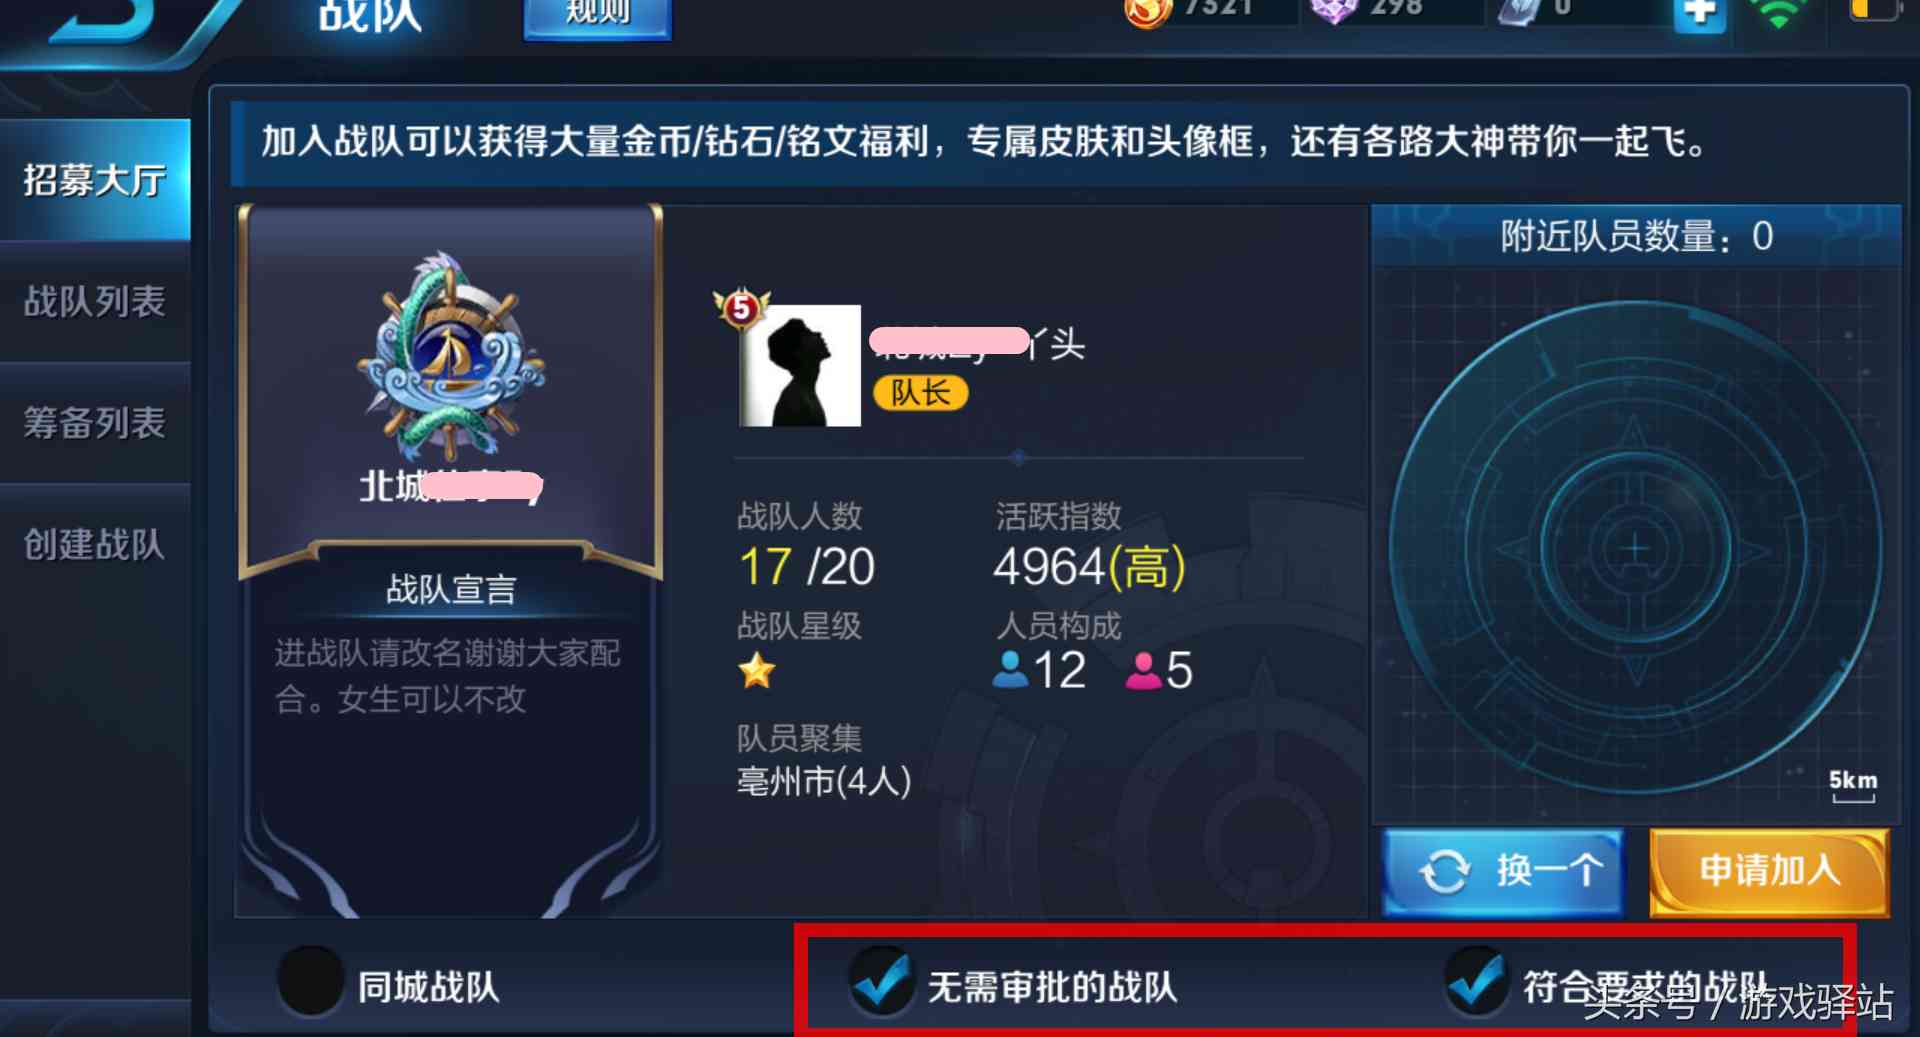
Task: Click the radar map center crosshair
Action: coord(1635,548)
